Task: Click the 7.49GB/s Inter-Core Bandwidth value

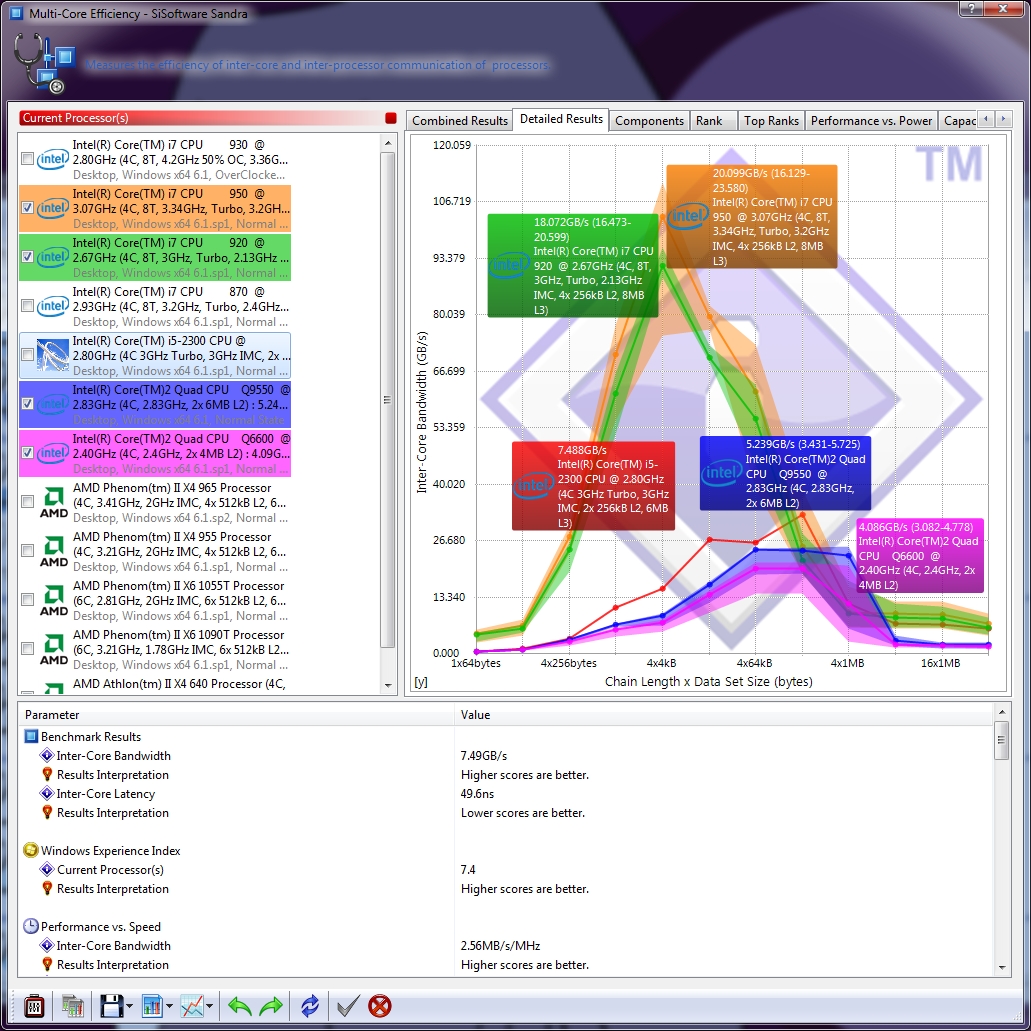Action: click(x=484, y=756)
